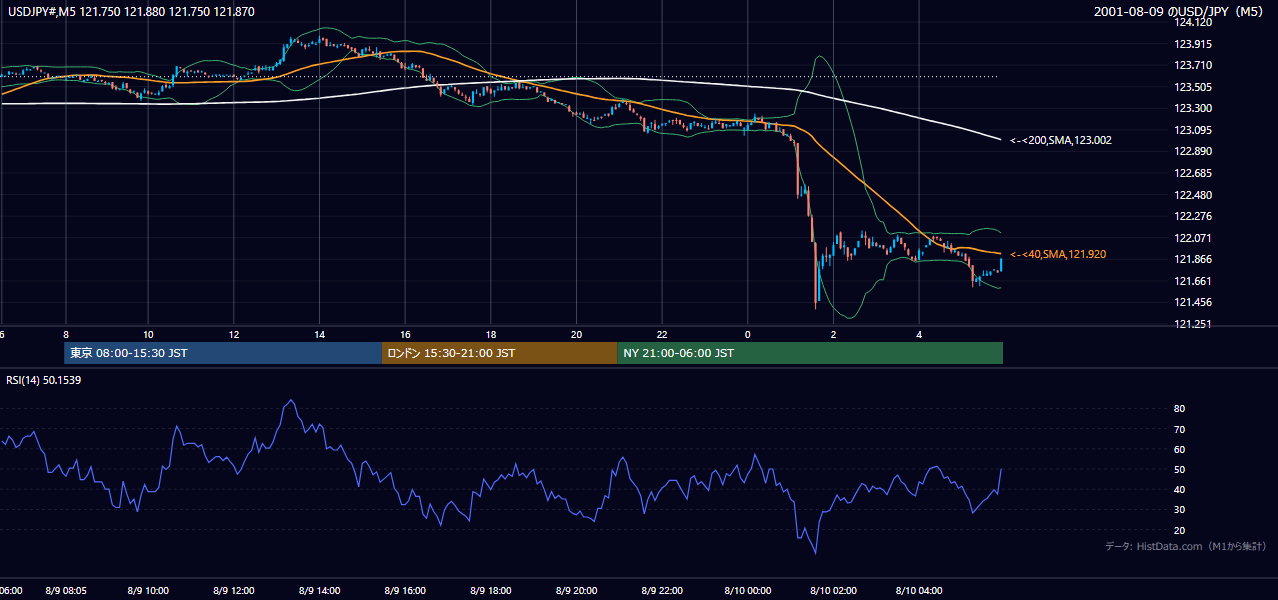Click hour 18 on the price chart axis
The image size is (1278, 600).
click(491, 334)
